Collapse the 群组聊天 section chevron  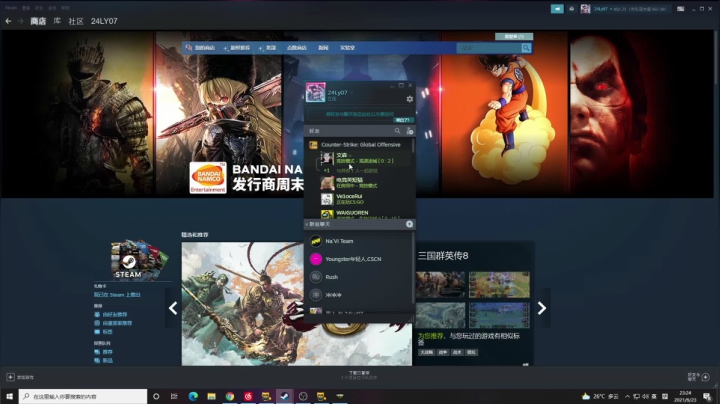click(307, 224)
